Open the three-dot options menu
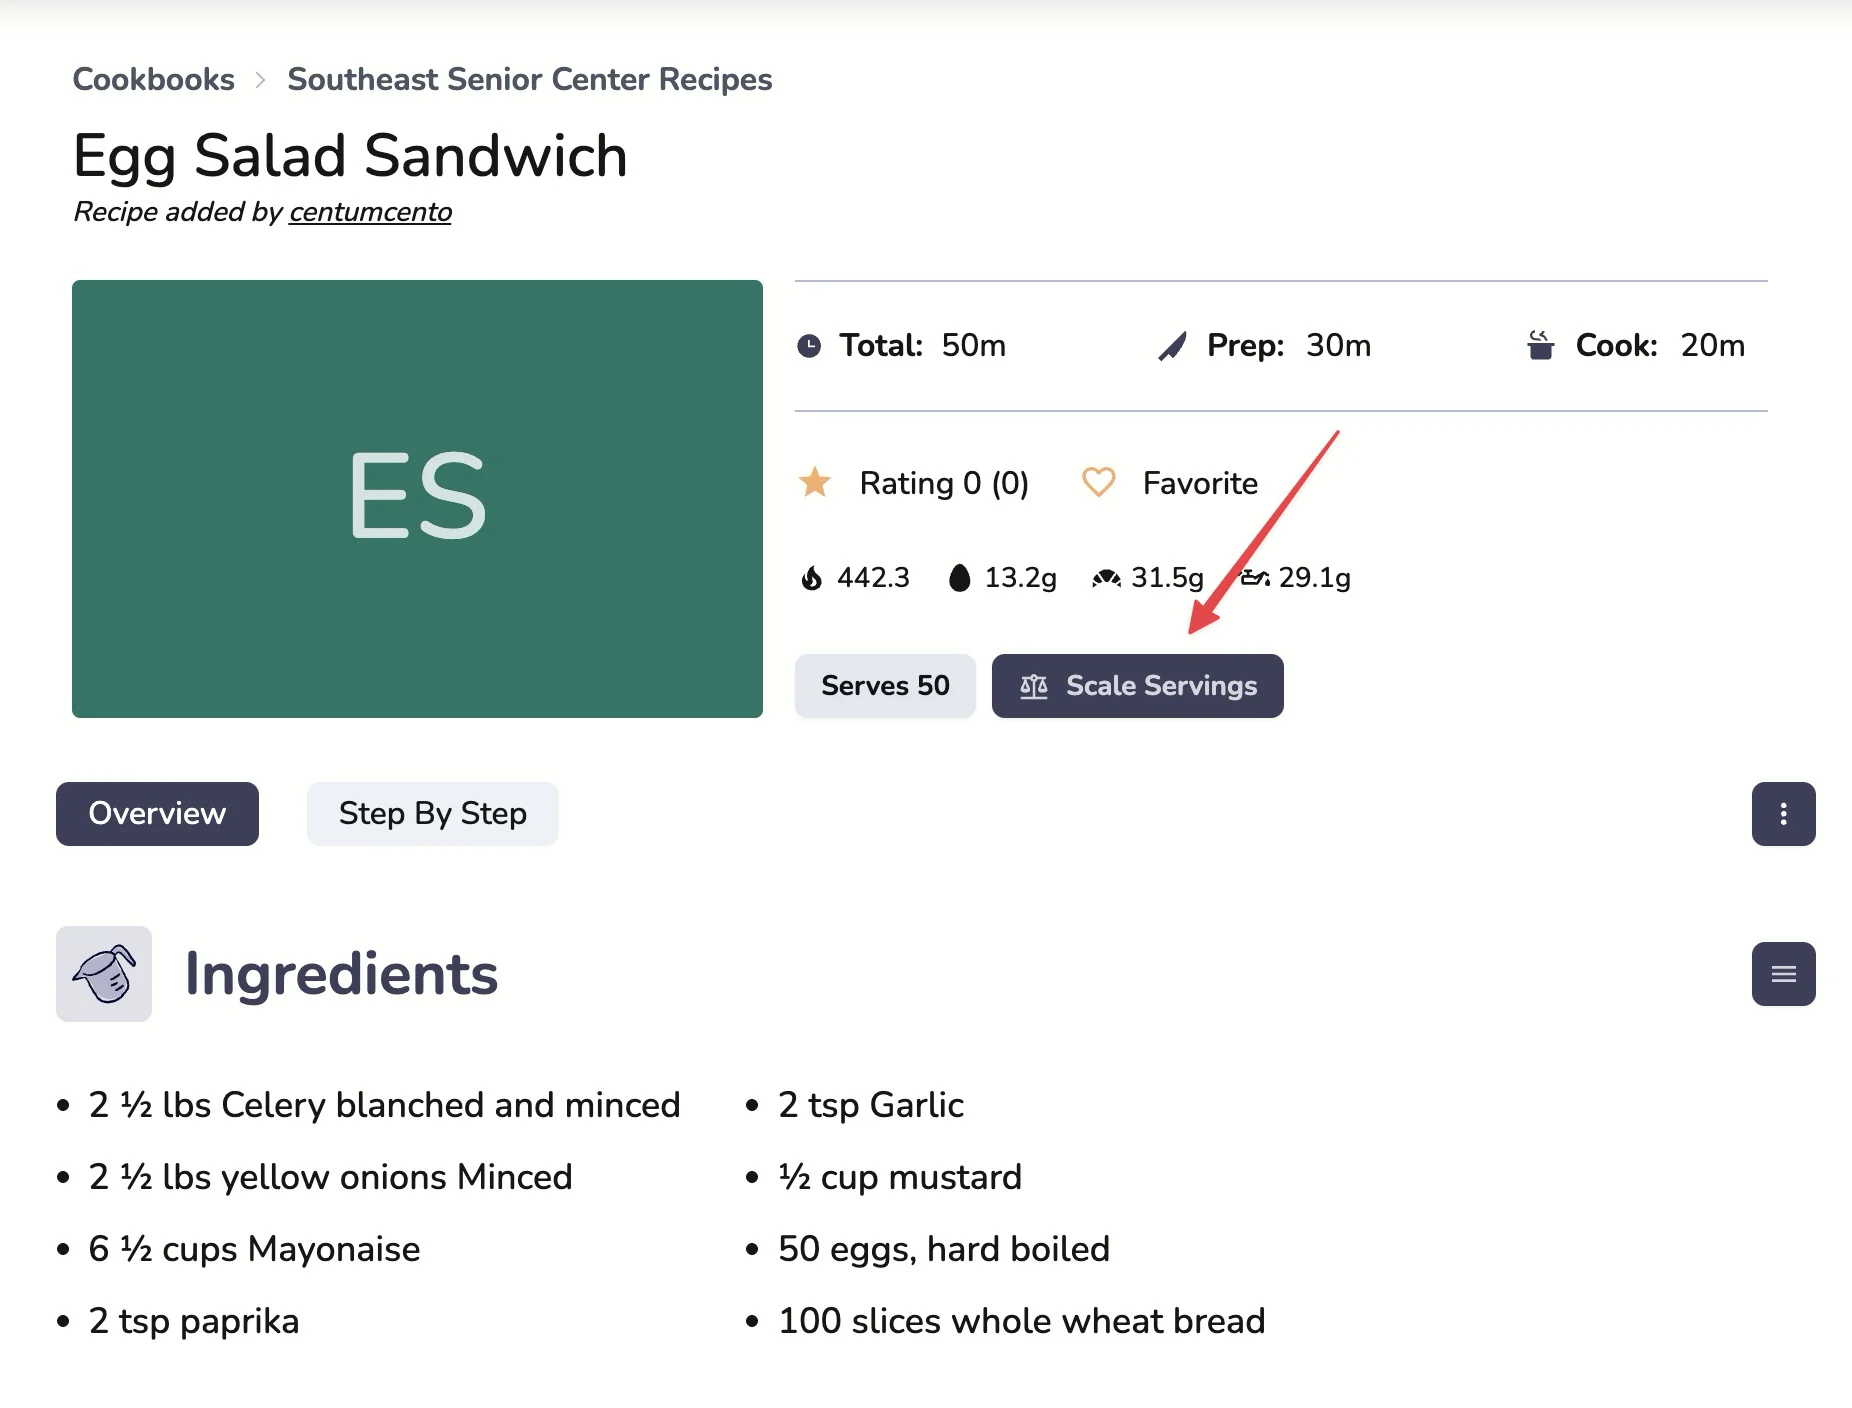The height and width of the screenshot is (1408, 1852). (x=1783, y=814)
